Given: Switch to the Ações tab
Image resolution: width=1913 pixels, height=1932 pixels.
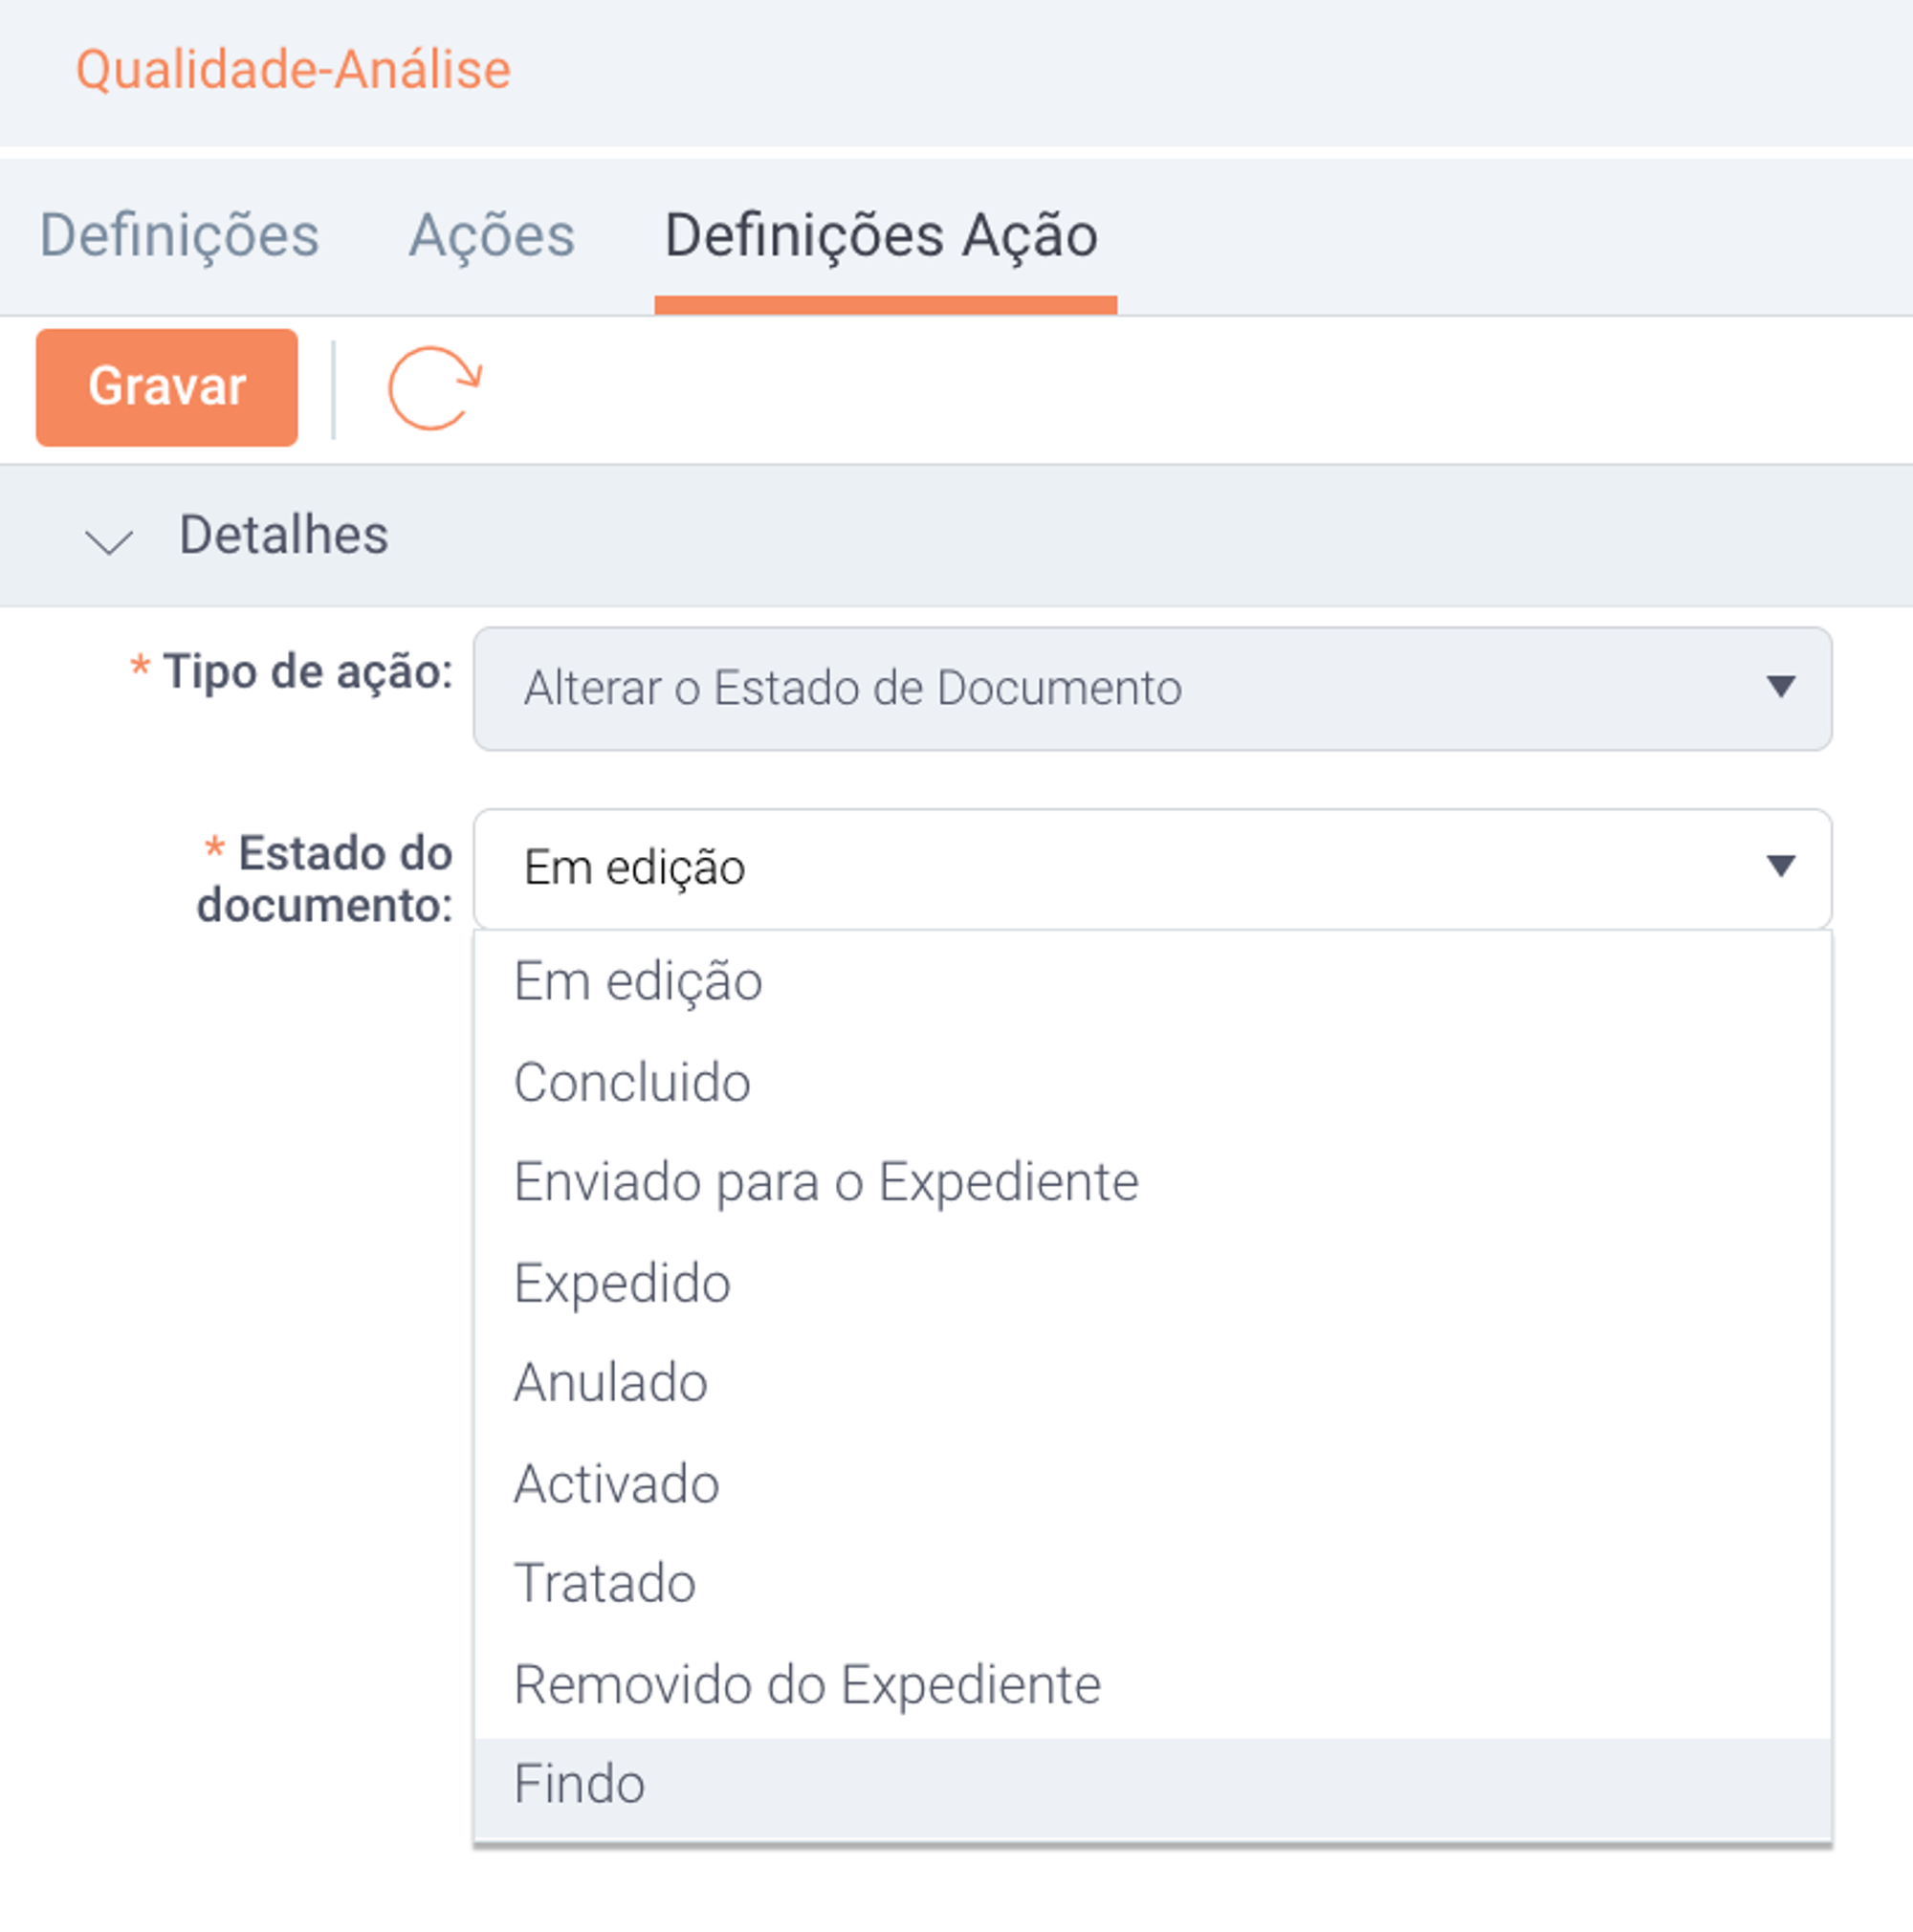Looking at the screenshot, I should (x=491, y=236).
